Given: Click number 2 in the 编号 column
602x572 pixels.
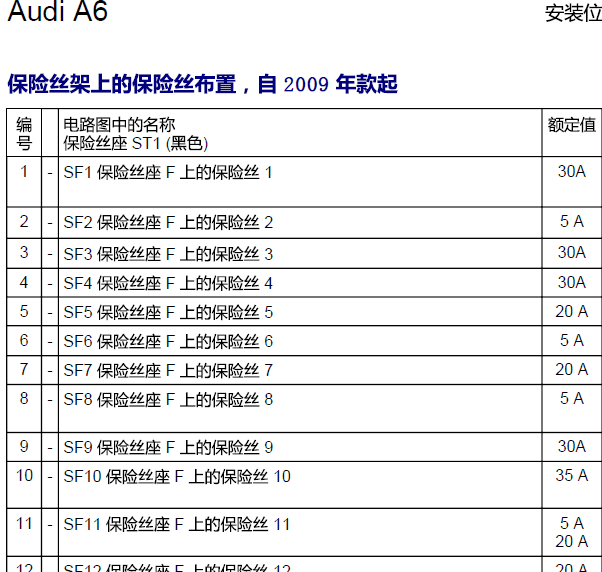Looking at the screenshot, I should (24, 222).
